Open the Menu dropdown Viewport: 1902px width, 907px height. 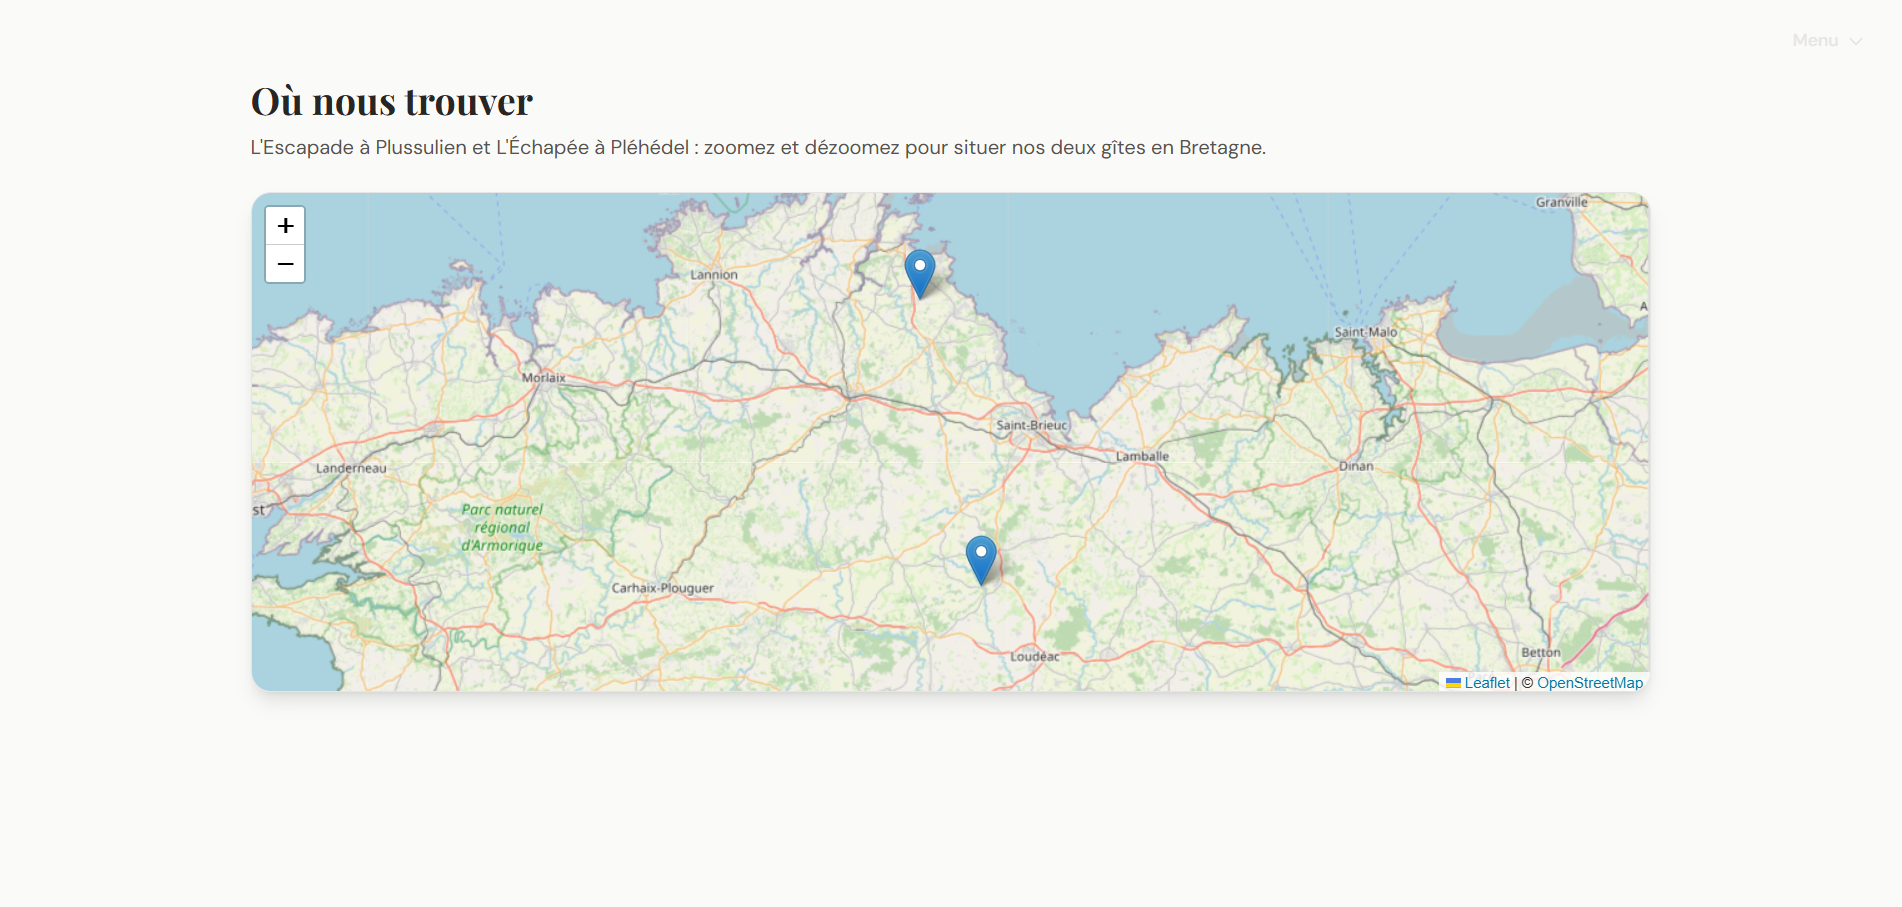(x=1826, y=41)
